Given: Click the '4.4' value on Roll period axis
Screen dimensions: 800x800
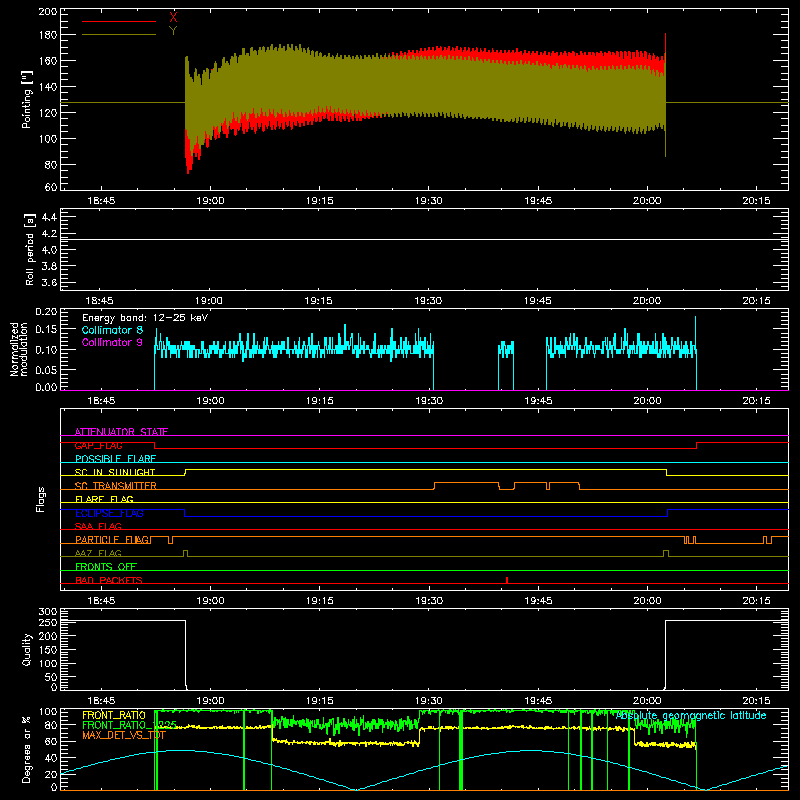Looking at the screenshot, I should (x=49, y=217).
